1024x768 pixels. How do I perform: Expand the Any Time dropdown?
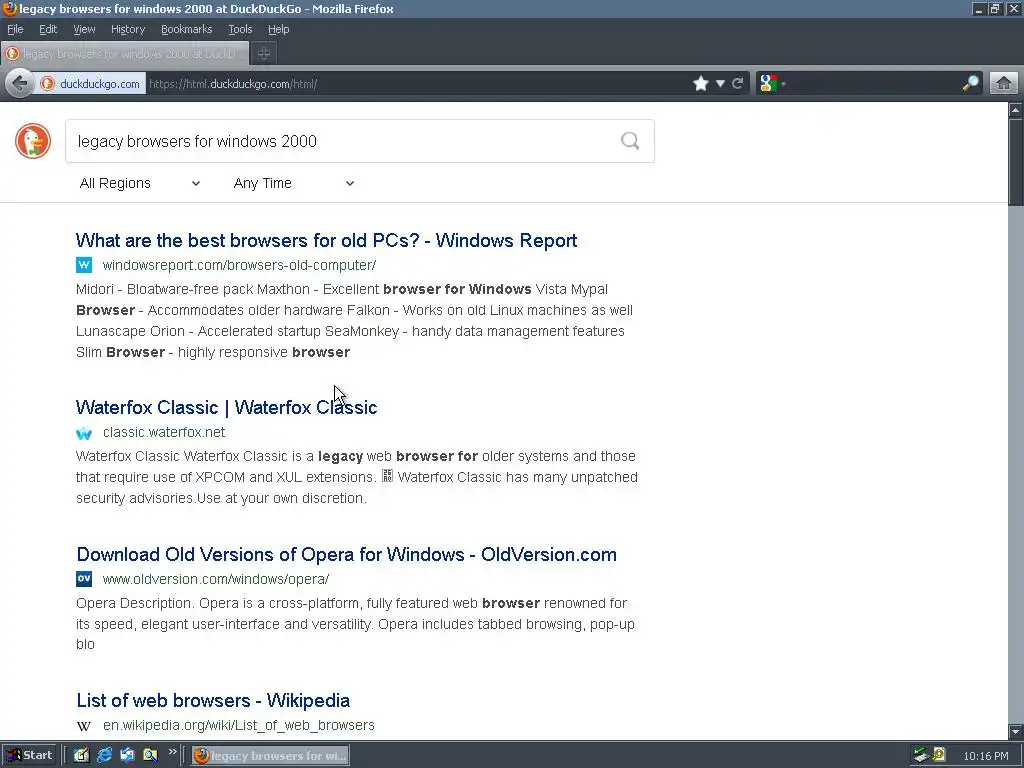coord(294,184)
